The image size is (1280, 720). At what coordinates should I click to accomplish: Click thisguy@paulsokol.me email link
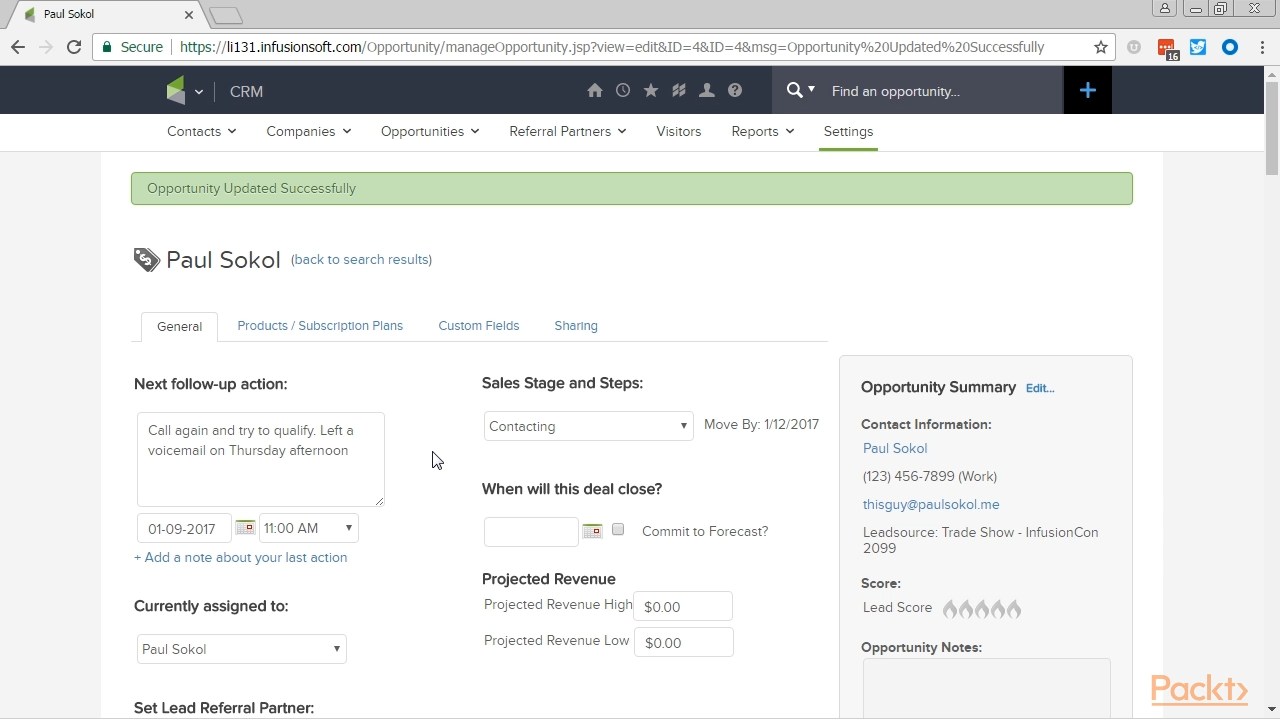point(931,504)
